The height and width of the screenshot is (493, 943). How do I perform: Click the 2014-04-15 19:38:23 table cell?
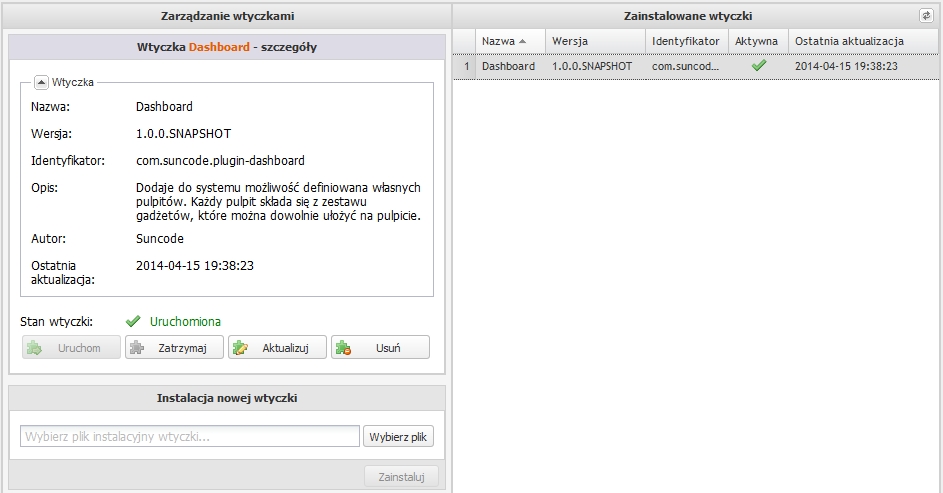tap(864, 66)
